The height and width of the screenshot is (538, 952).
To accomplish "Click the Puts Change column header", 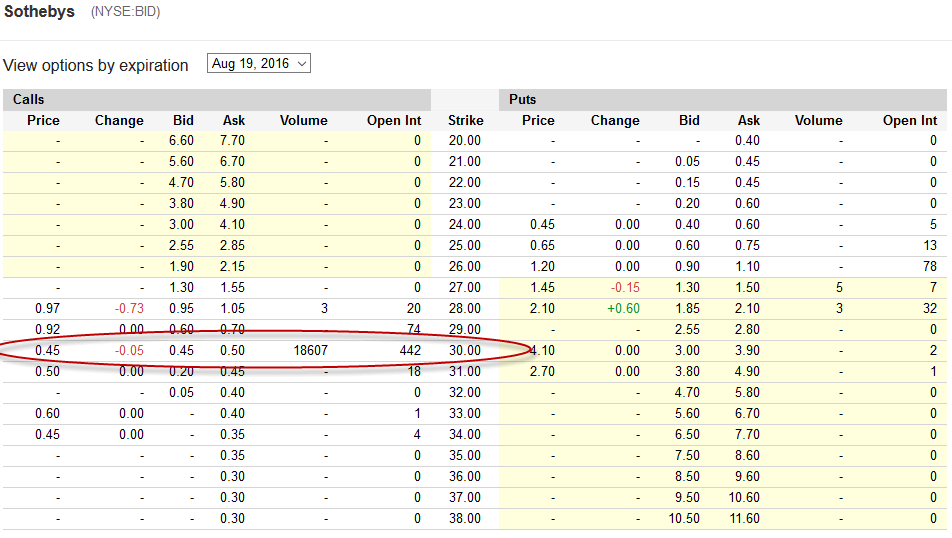I will (615, 120).
